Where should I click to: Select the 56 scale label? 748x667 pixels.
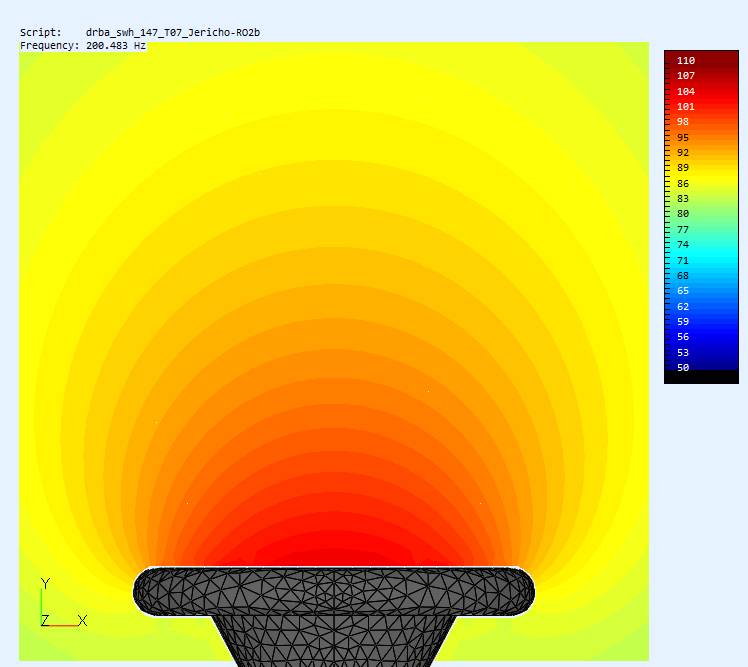click(683, 337)
